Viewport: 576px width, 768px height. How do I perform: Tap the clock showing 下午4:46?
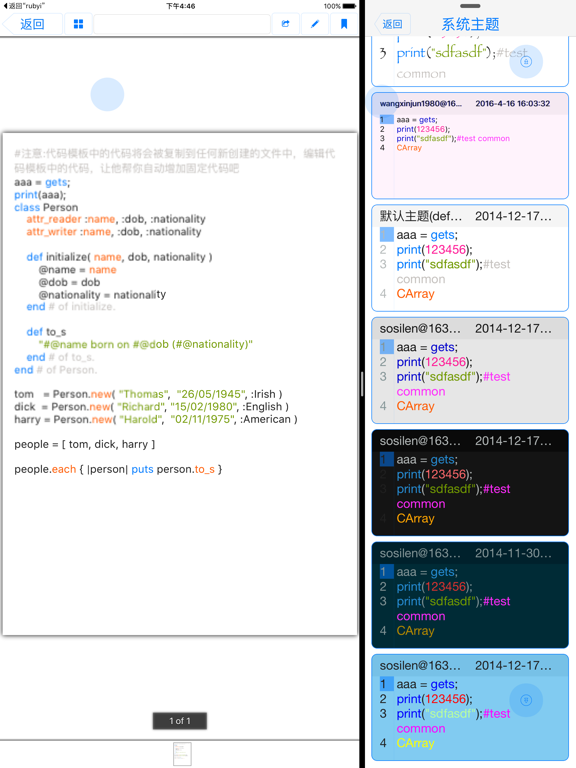[180, 6]
